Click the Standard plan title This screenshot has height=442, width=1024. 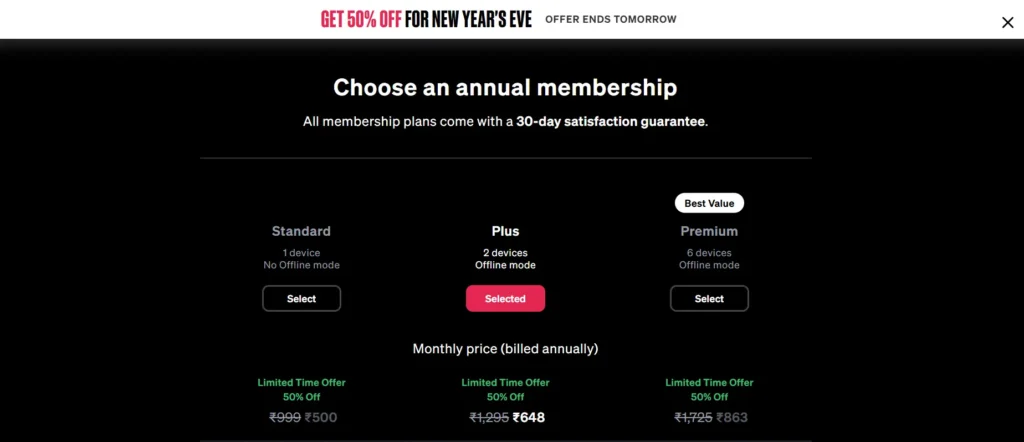click(301, 231)
